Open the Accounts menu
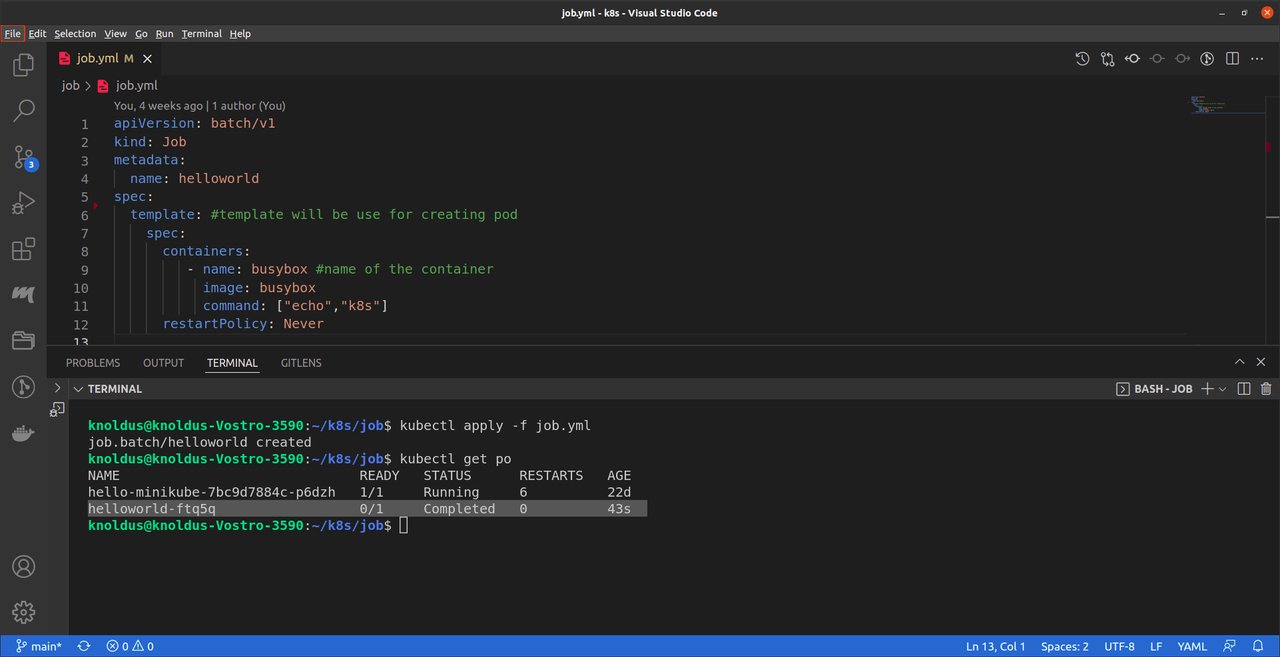 tap(23, 567)
